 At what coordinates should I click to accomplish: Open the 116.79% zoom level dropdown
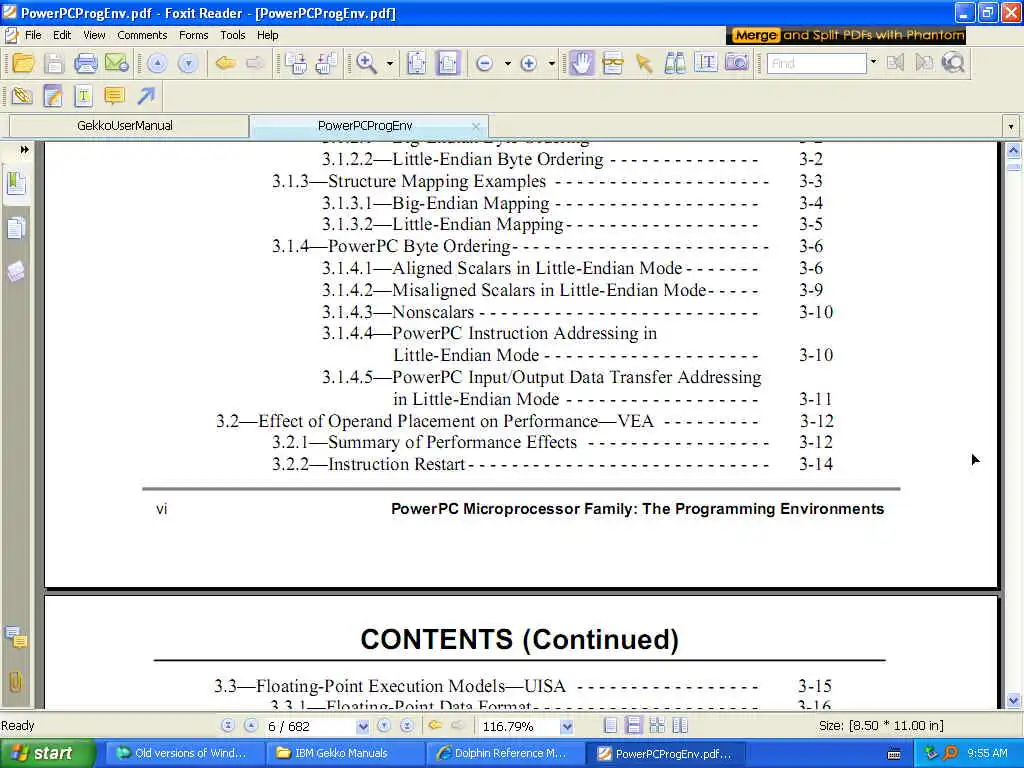566,726
